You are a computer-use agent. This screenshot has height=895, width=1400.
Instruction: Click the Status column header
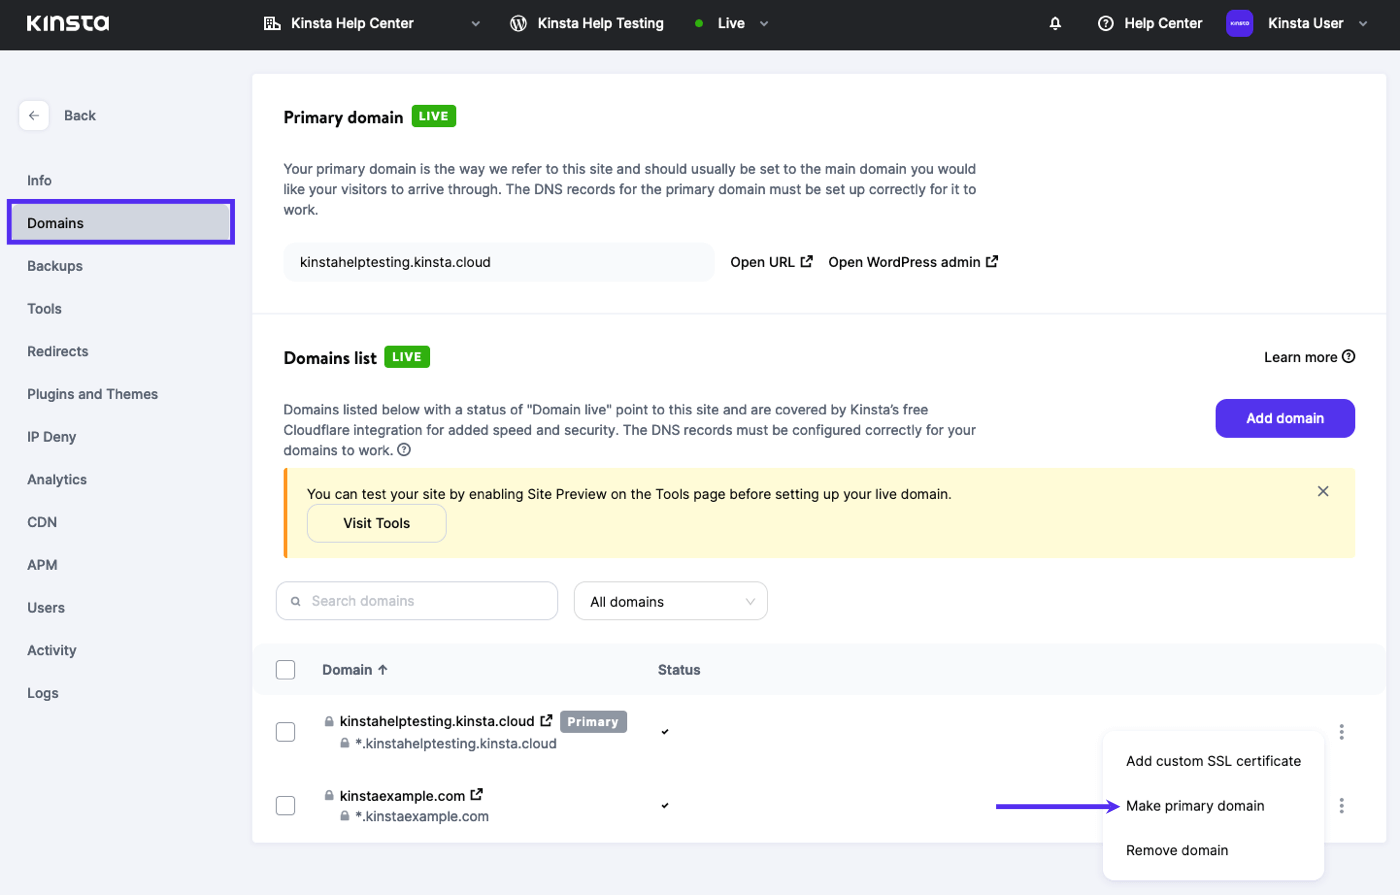(x=679, y=670)
